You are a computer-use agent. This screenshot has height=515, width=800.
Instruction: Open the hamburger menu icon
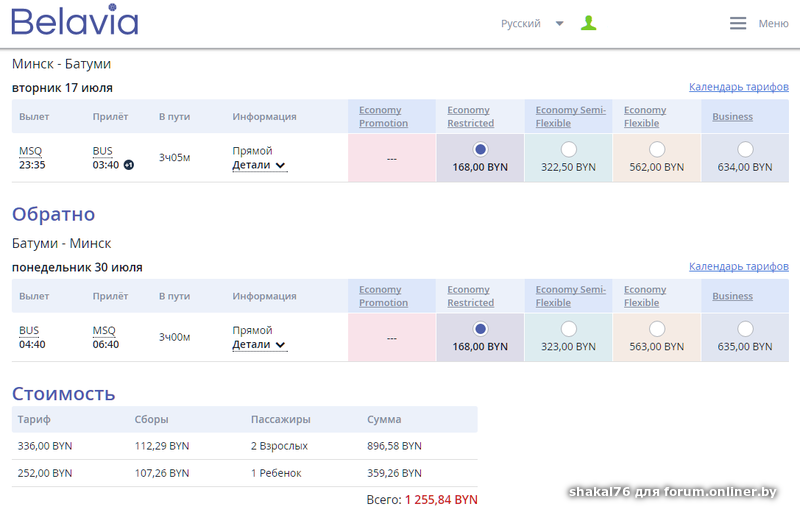coord(738,23)
